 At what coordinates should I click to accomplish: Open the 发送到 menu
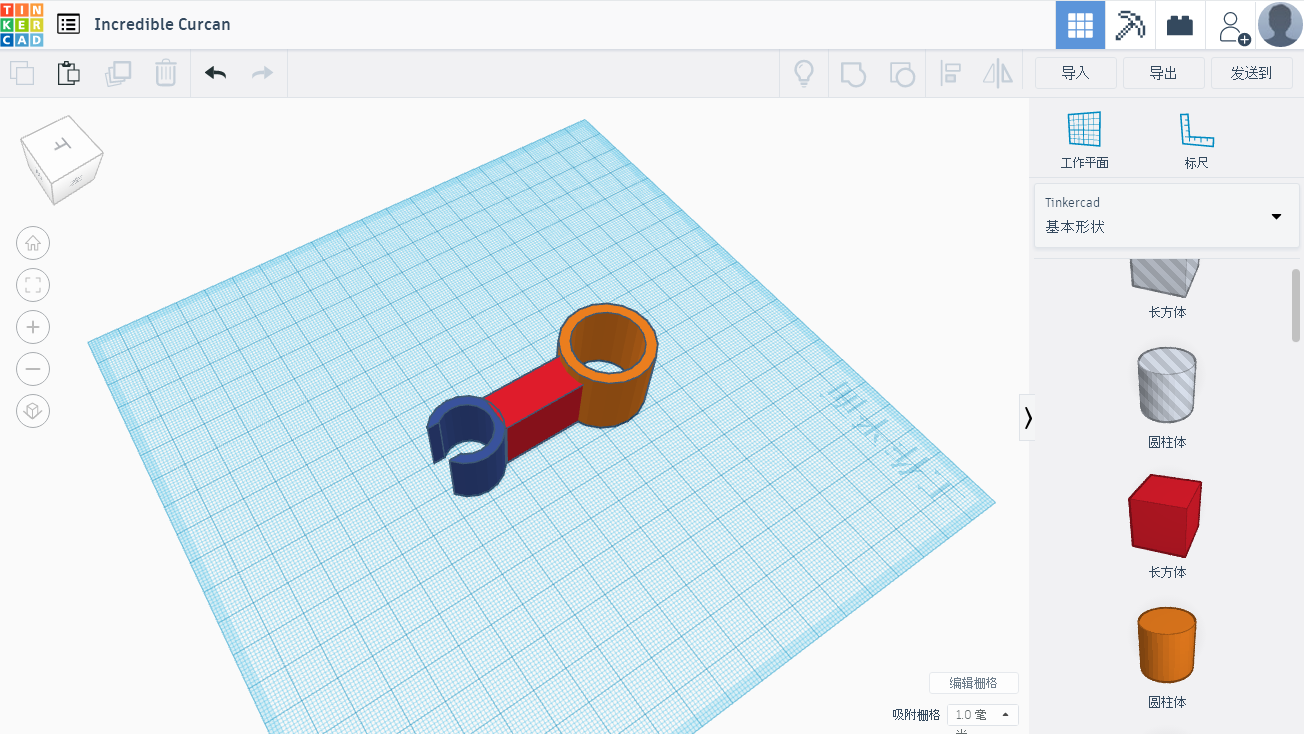pyautogui.click(x=1251, y=73)
